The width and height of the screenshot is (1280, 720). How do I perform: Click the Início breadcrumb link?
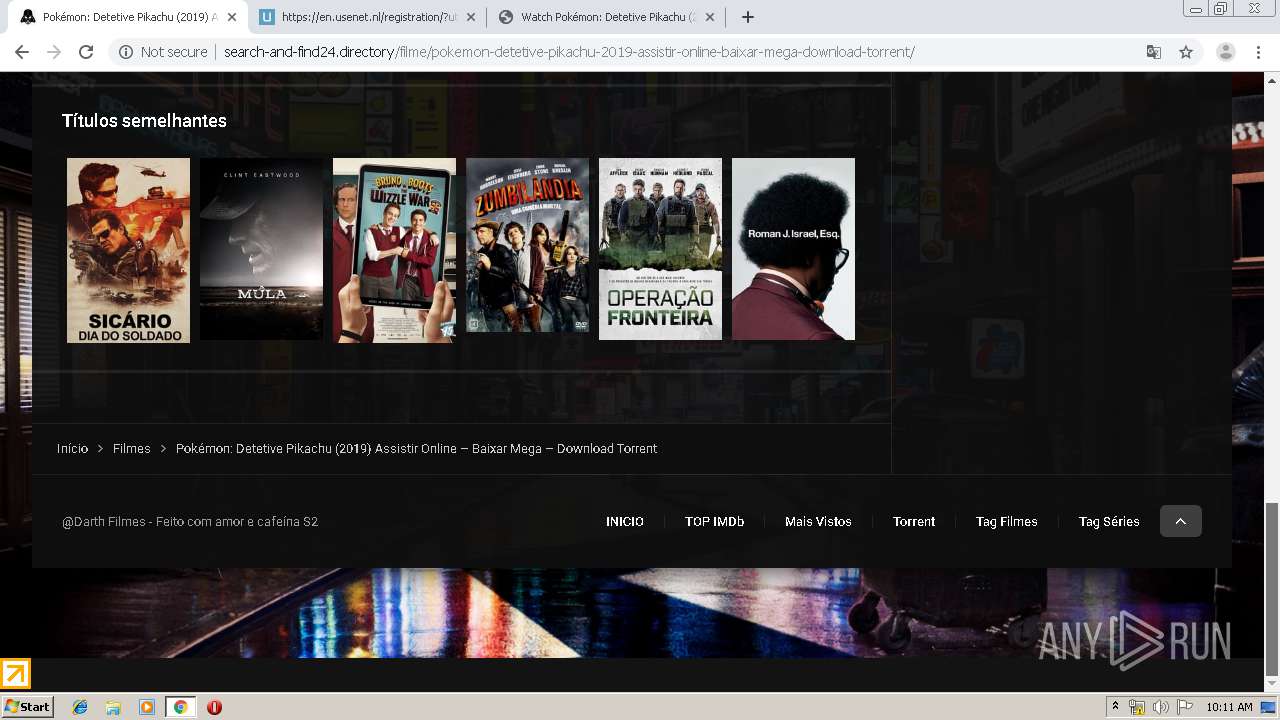click(x=72, y=449)
